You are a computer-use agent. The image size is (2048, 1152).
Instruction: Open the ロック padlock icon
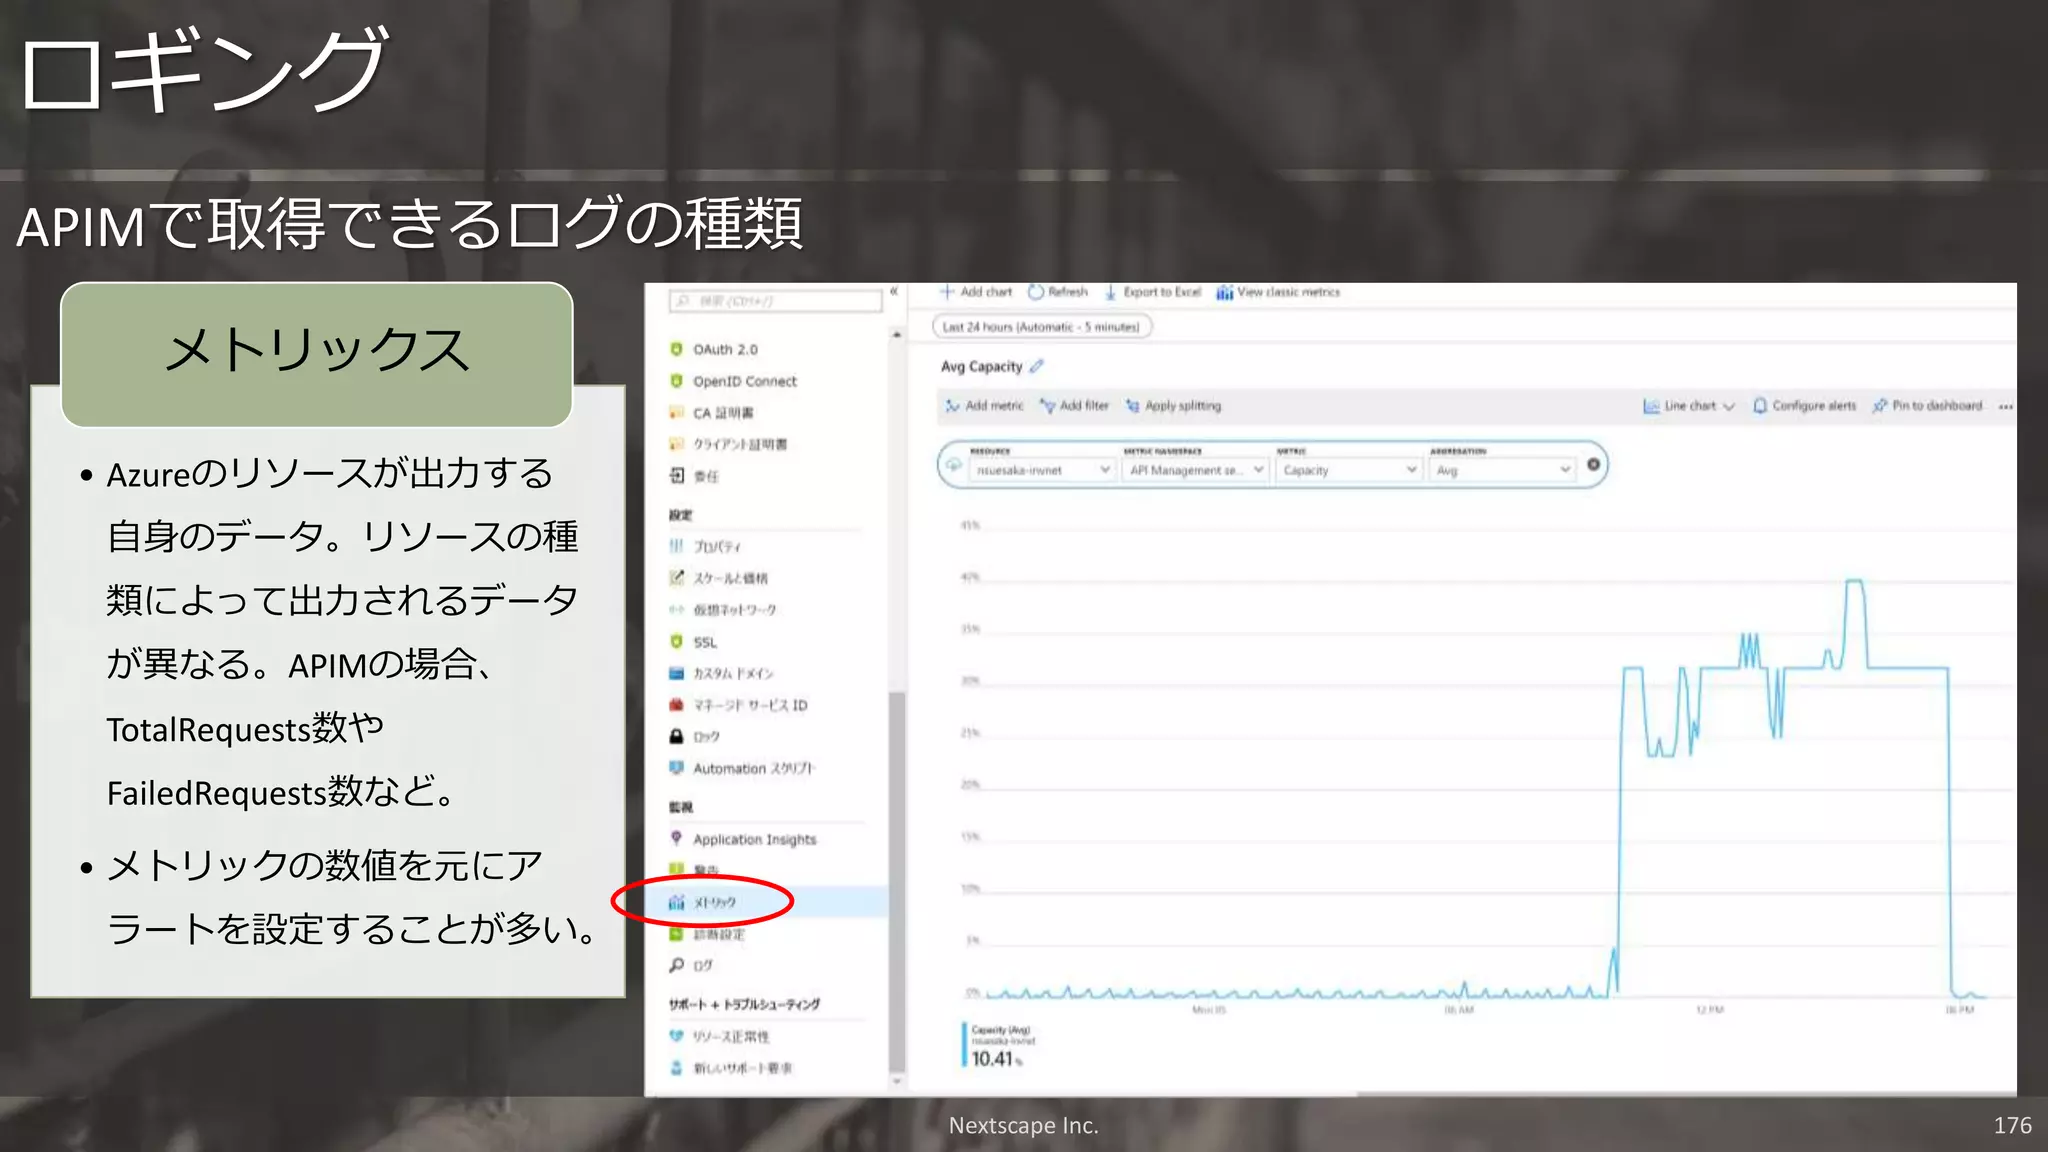tap(676, 736)
